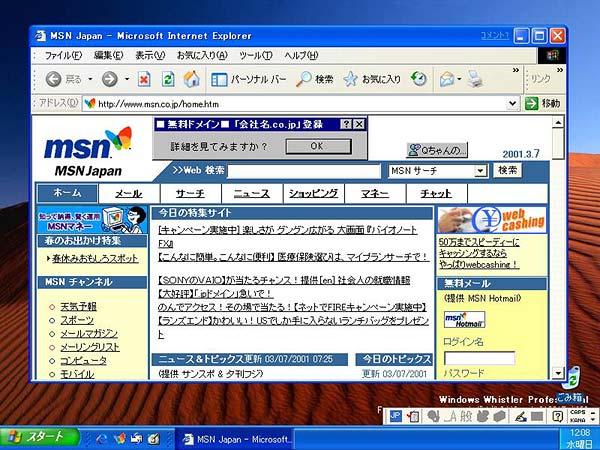This screenshot has width=600, height=450.
Task: Open the メーリングリスト channel link
Action: click(90, 347)
